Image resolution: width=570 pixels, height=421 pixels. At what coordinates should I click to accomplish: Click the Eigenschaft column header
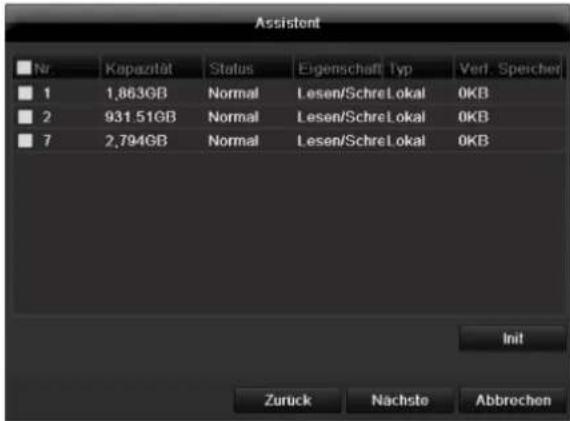click(339, 68)
